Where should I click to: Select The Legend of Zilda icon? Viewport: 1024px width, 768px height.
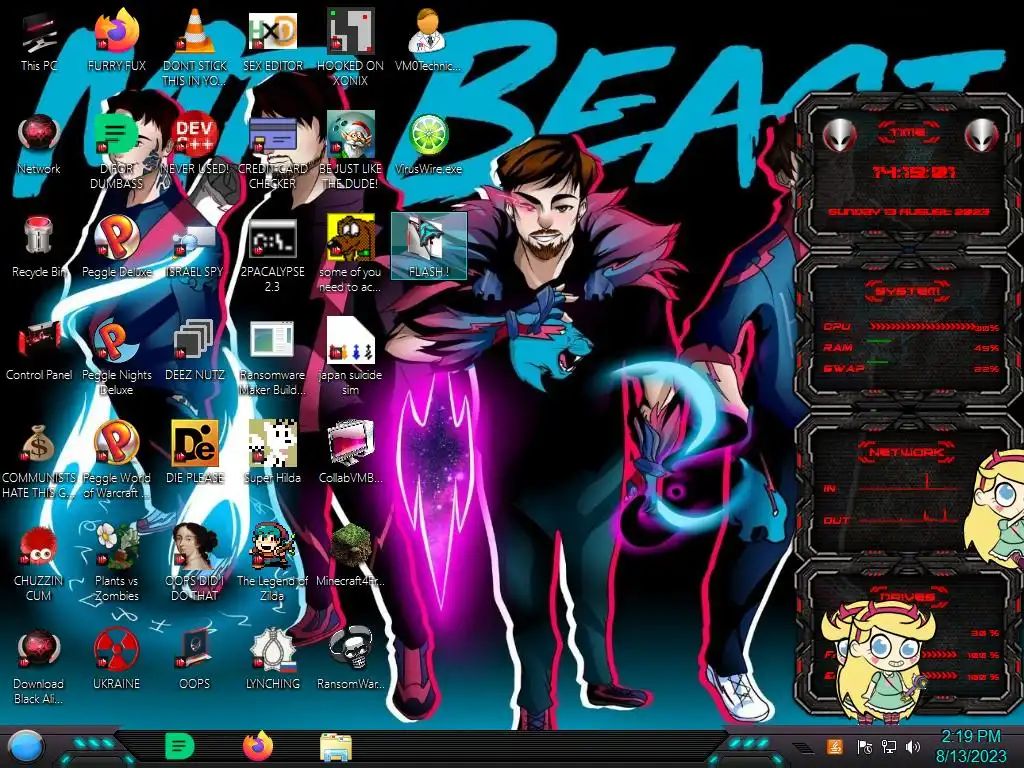point(272,563)
